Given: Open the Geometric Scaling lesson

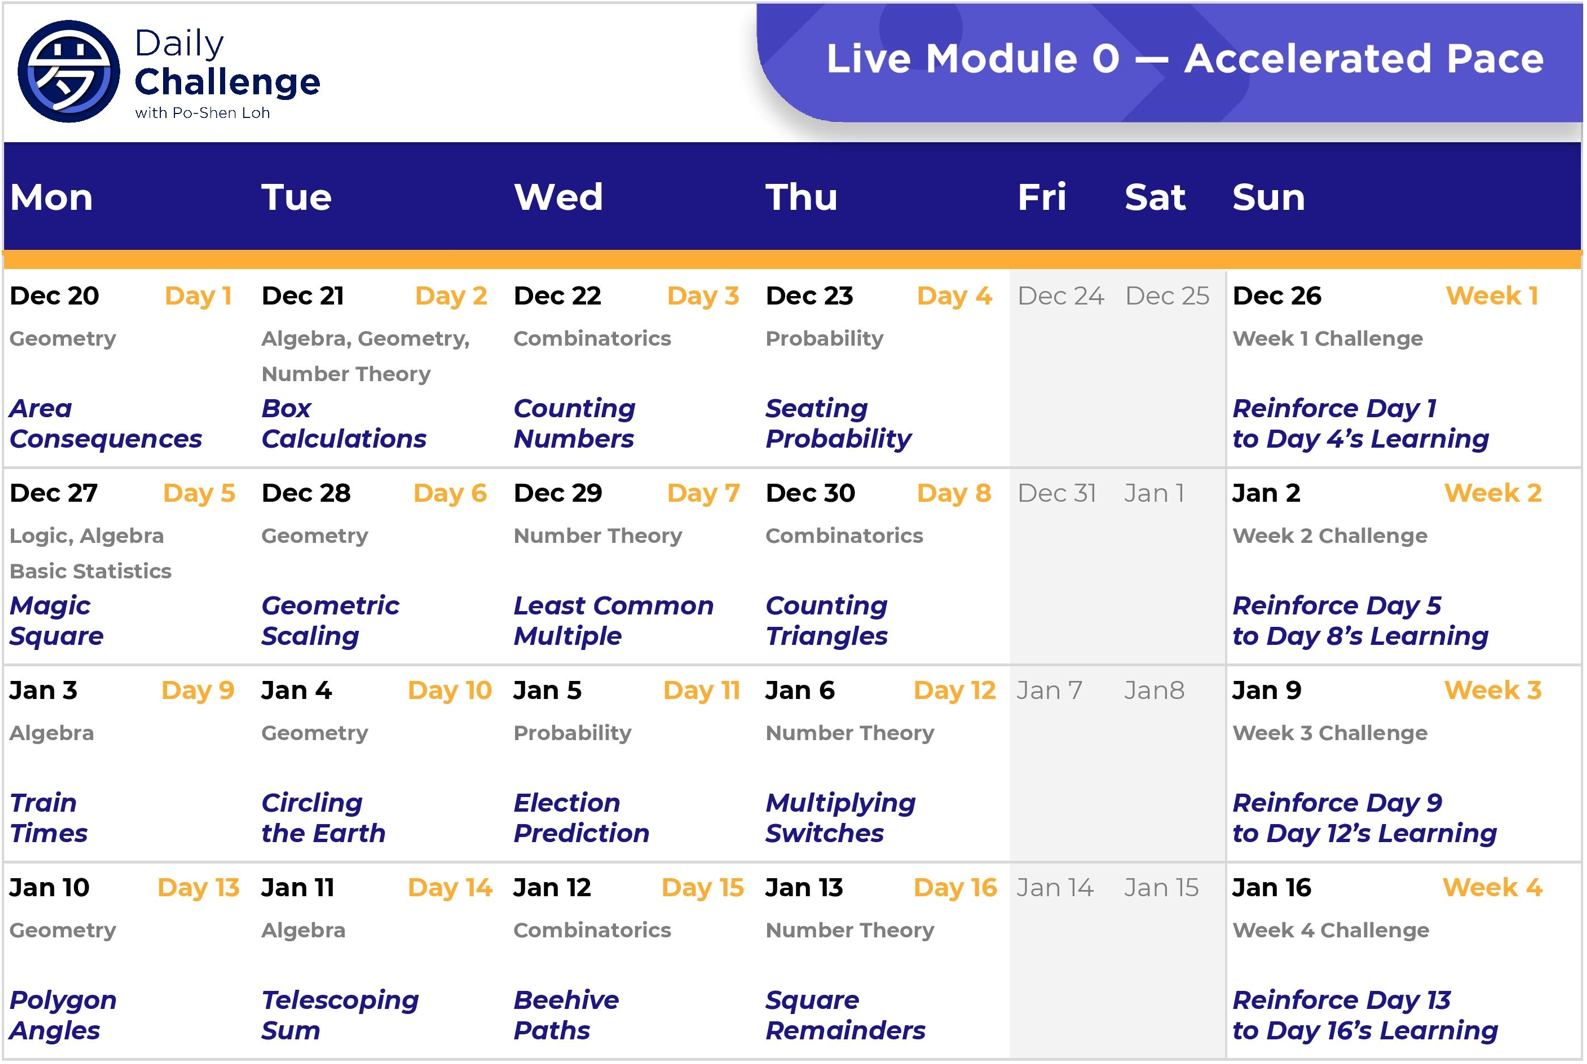Looking at the screenshot, I should [330, 621].
